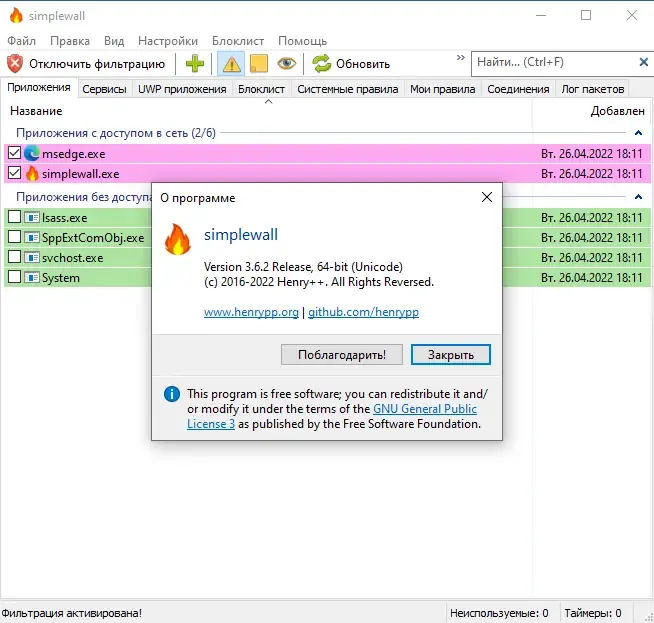Check the SppExtComObj.exe checkbox

(x=15, y=237)
